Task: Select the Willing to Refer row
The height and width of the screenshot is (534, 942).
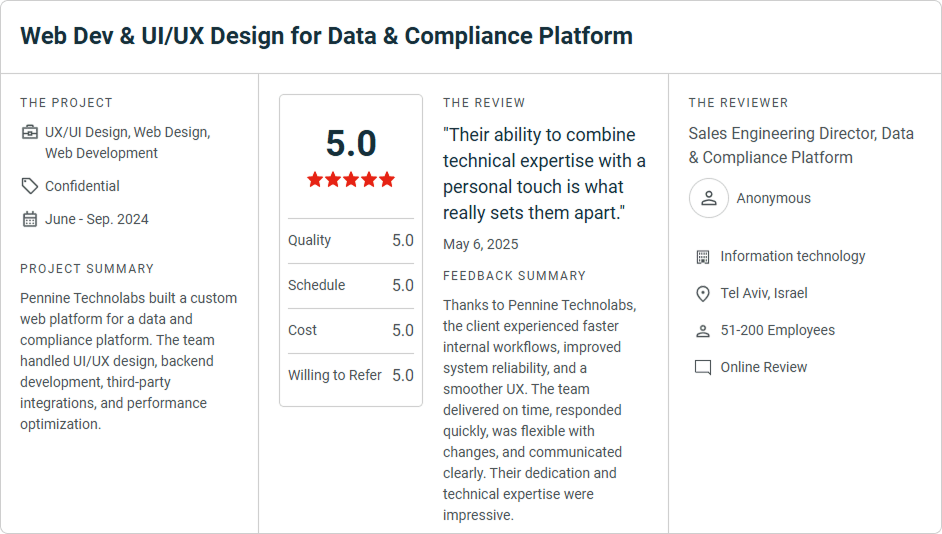Action: click(350, 375)
